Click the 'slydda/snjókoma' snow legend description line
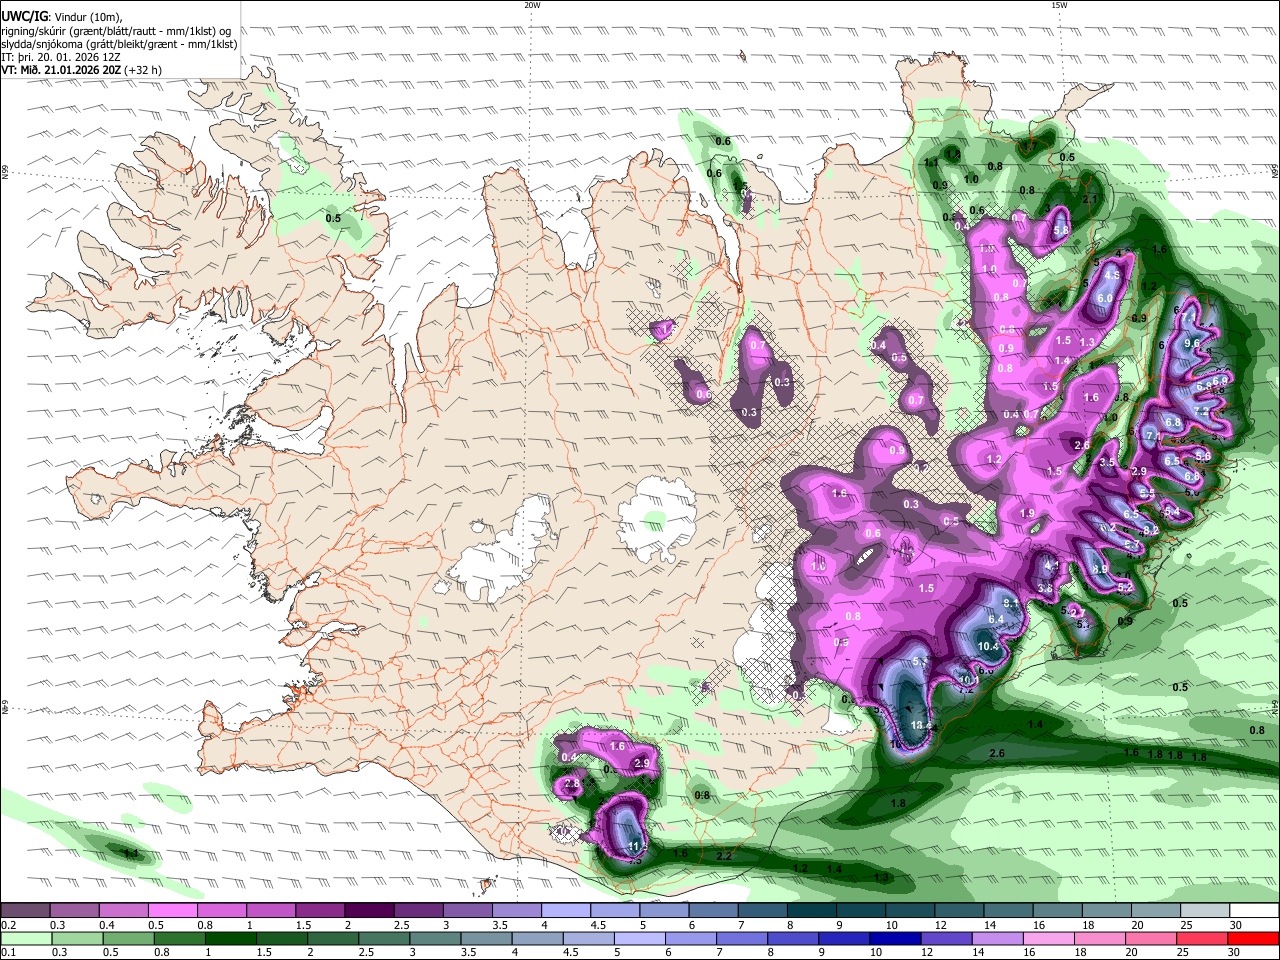This screenshot has width=1280, height=960. (119, 44)
